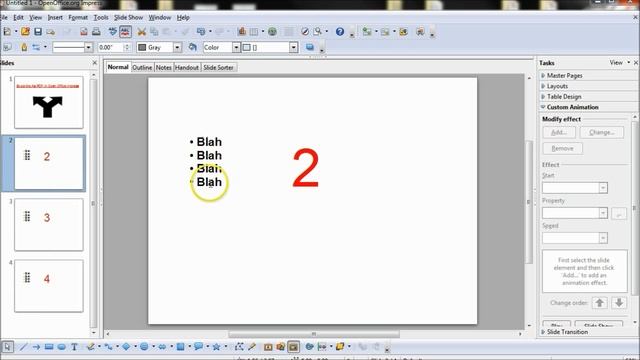
Task: Open the Fontwork Gallery icon
Action: click(x=268, y=347)
